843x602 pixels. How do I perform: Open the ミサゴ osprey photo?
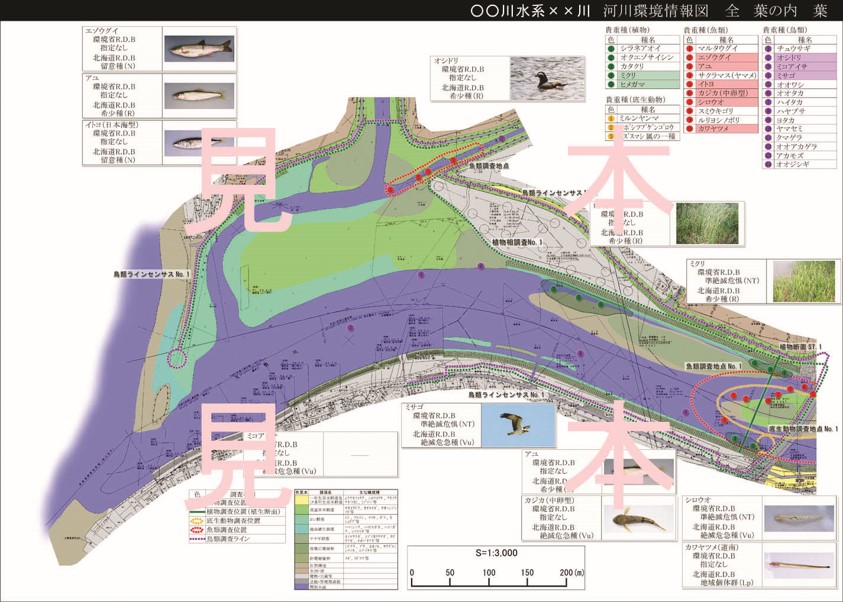518,425
